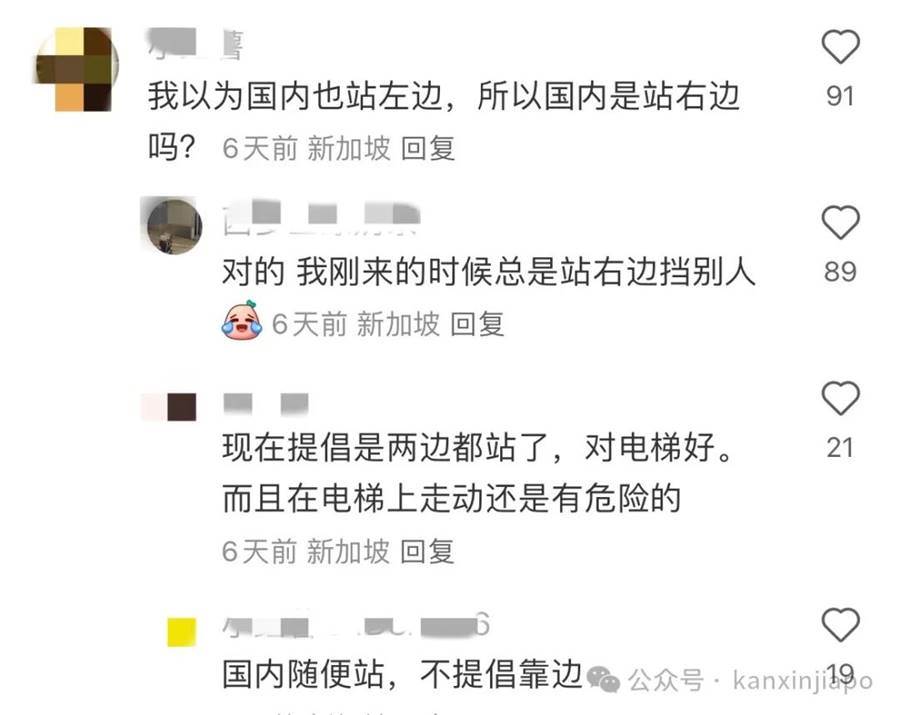Open username of the top commenter
Viewport: 900px width, 715px height.
point(195,44)
